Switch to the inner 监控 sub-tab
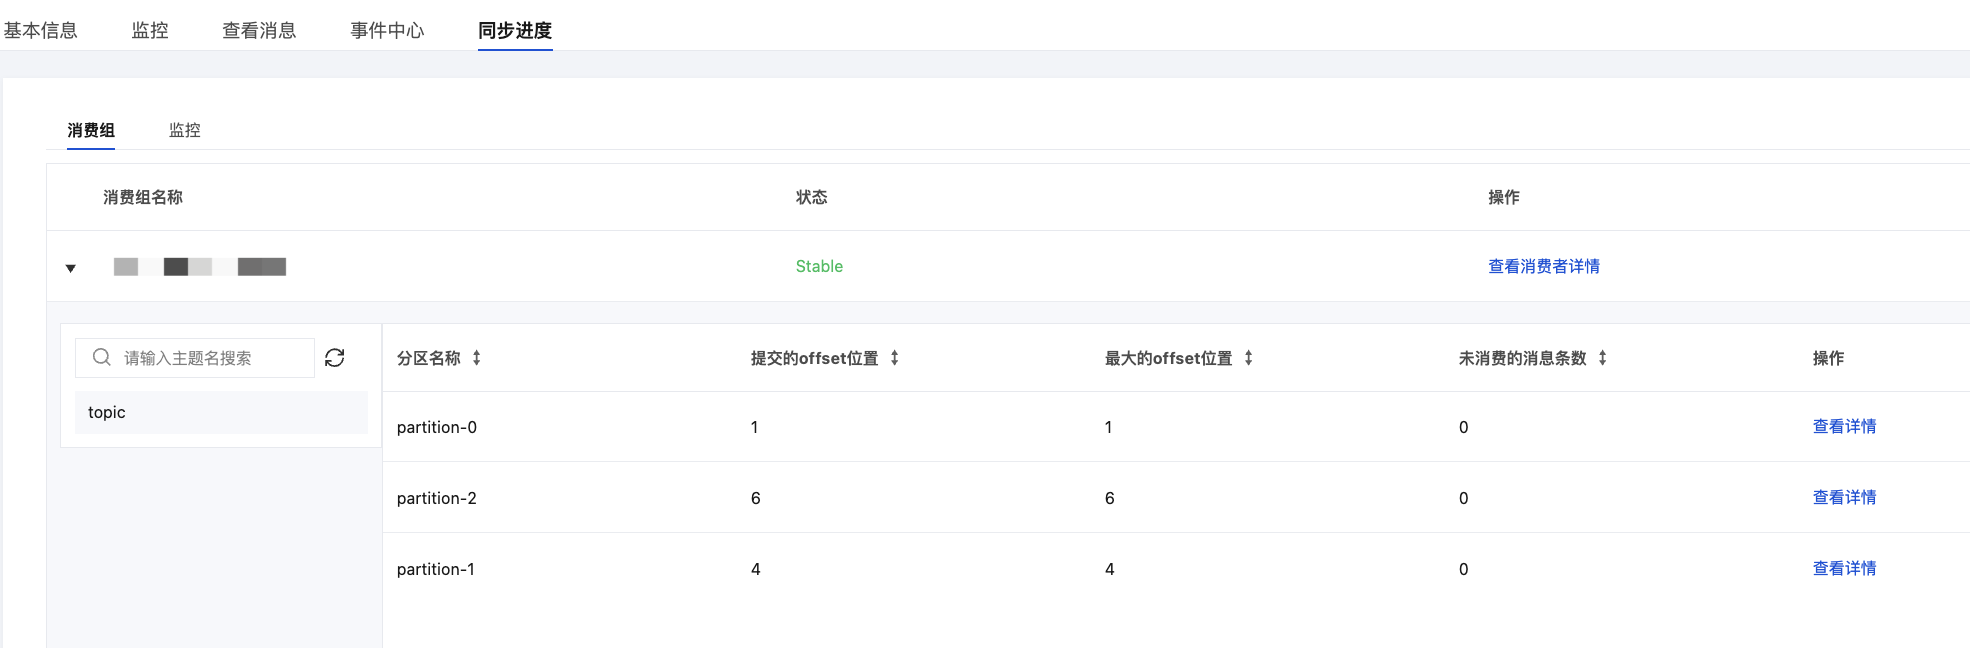 tap(185, 130)
